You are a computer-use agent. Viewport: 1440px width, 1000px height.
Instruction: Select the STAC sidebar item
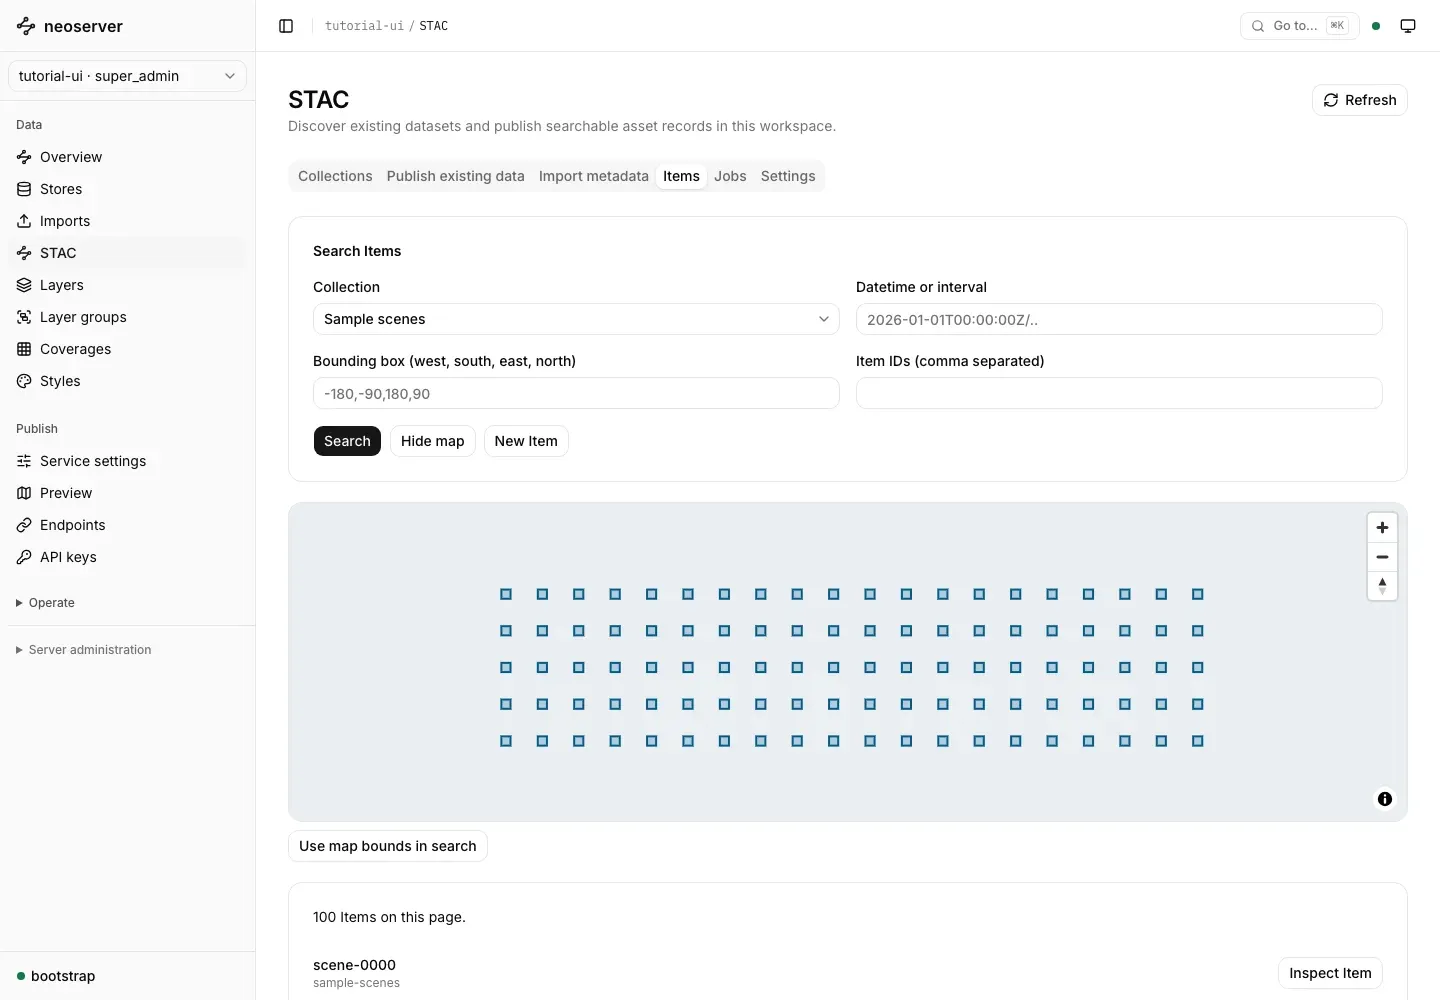127,253
